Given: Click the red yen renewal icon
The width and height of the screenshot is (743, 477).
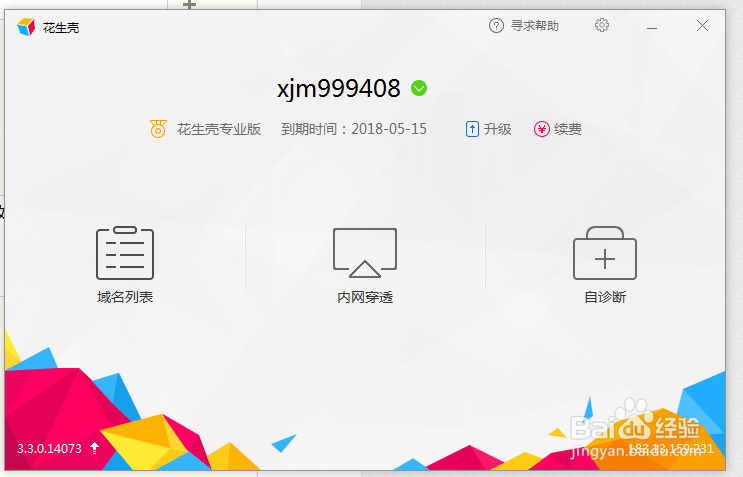Looking at the screenshot, I should click(542, 129).
